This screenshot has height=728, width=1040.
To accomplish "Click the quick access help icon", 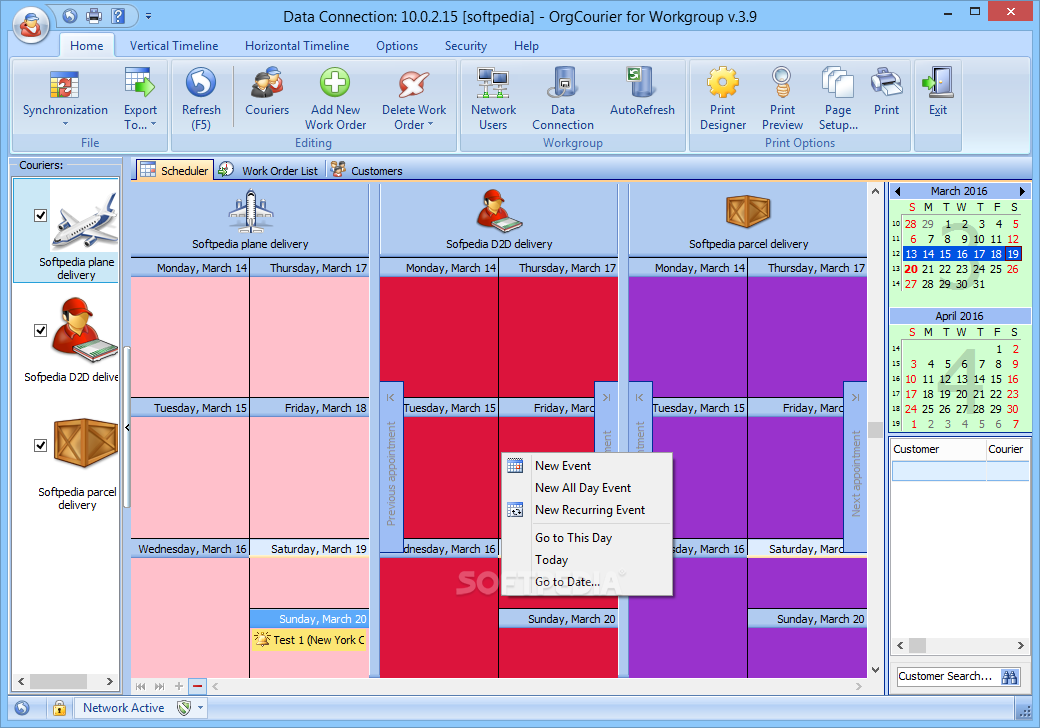I will [x=117, y=15].
